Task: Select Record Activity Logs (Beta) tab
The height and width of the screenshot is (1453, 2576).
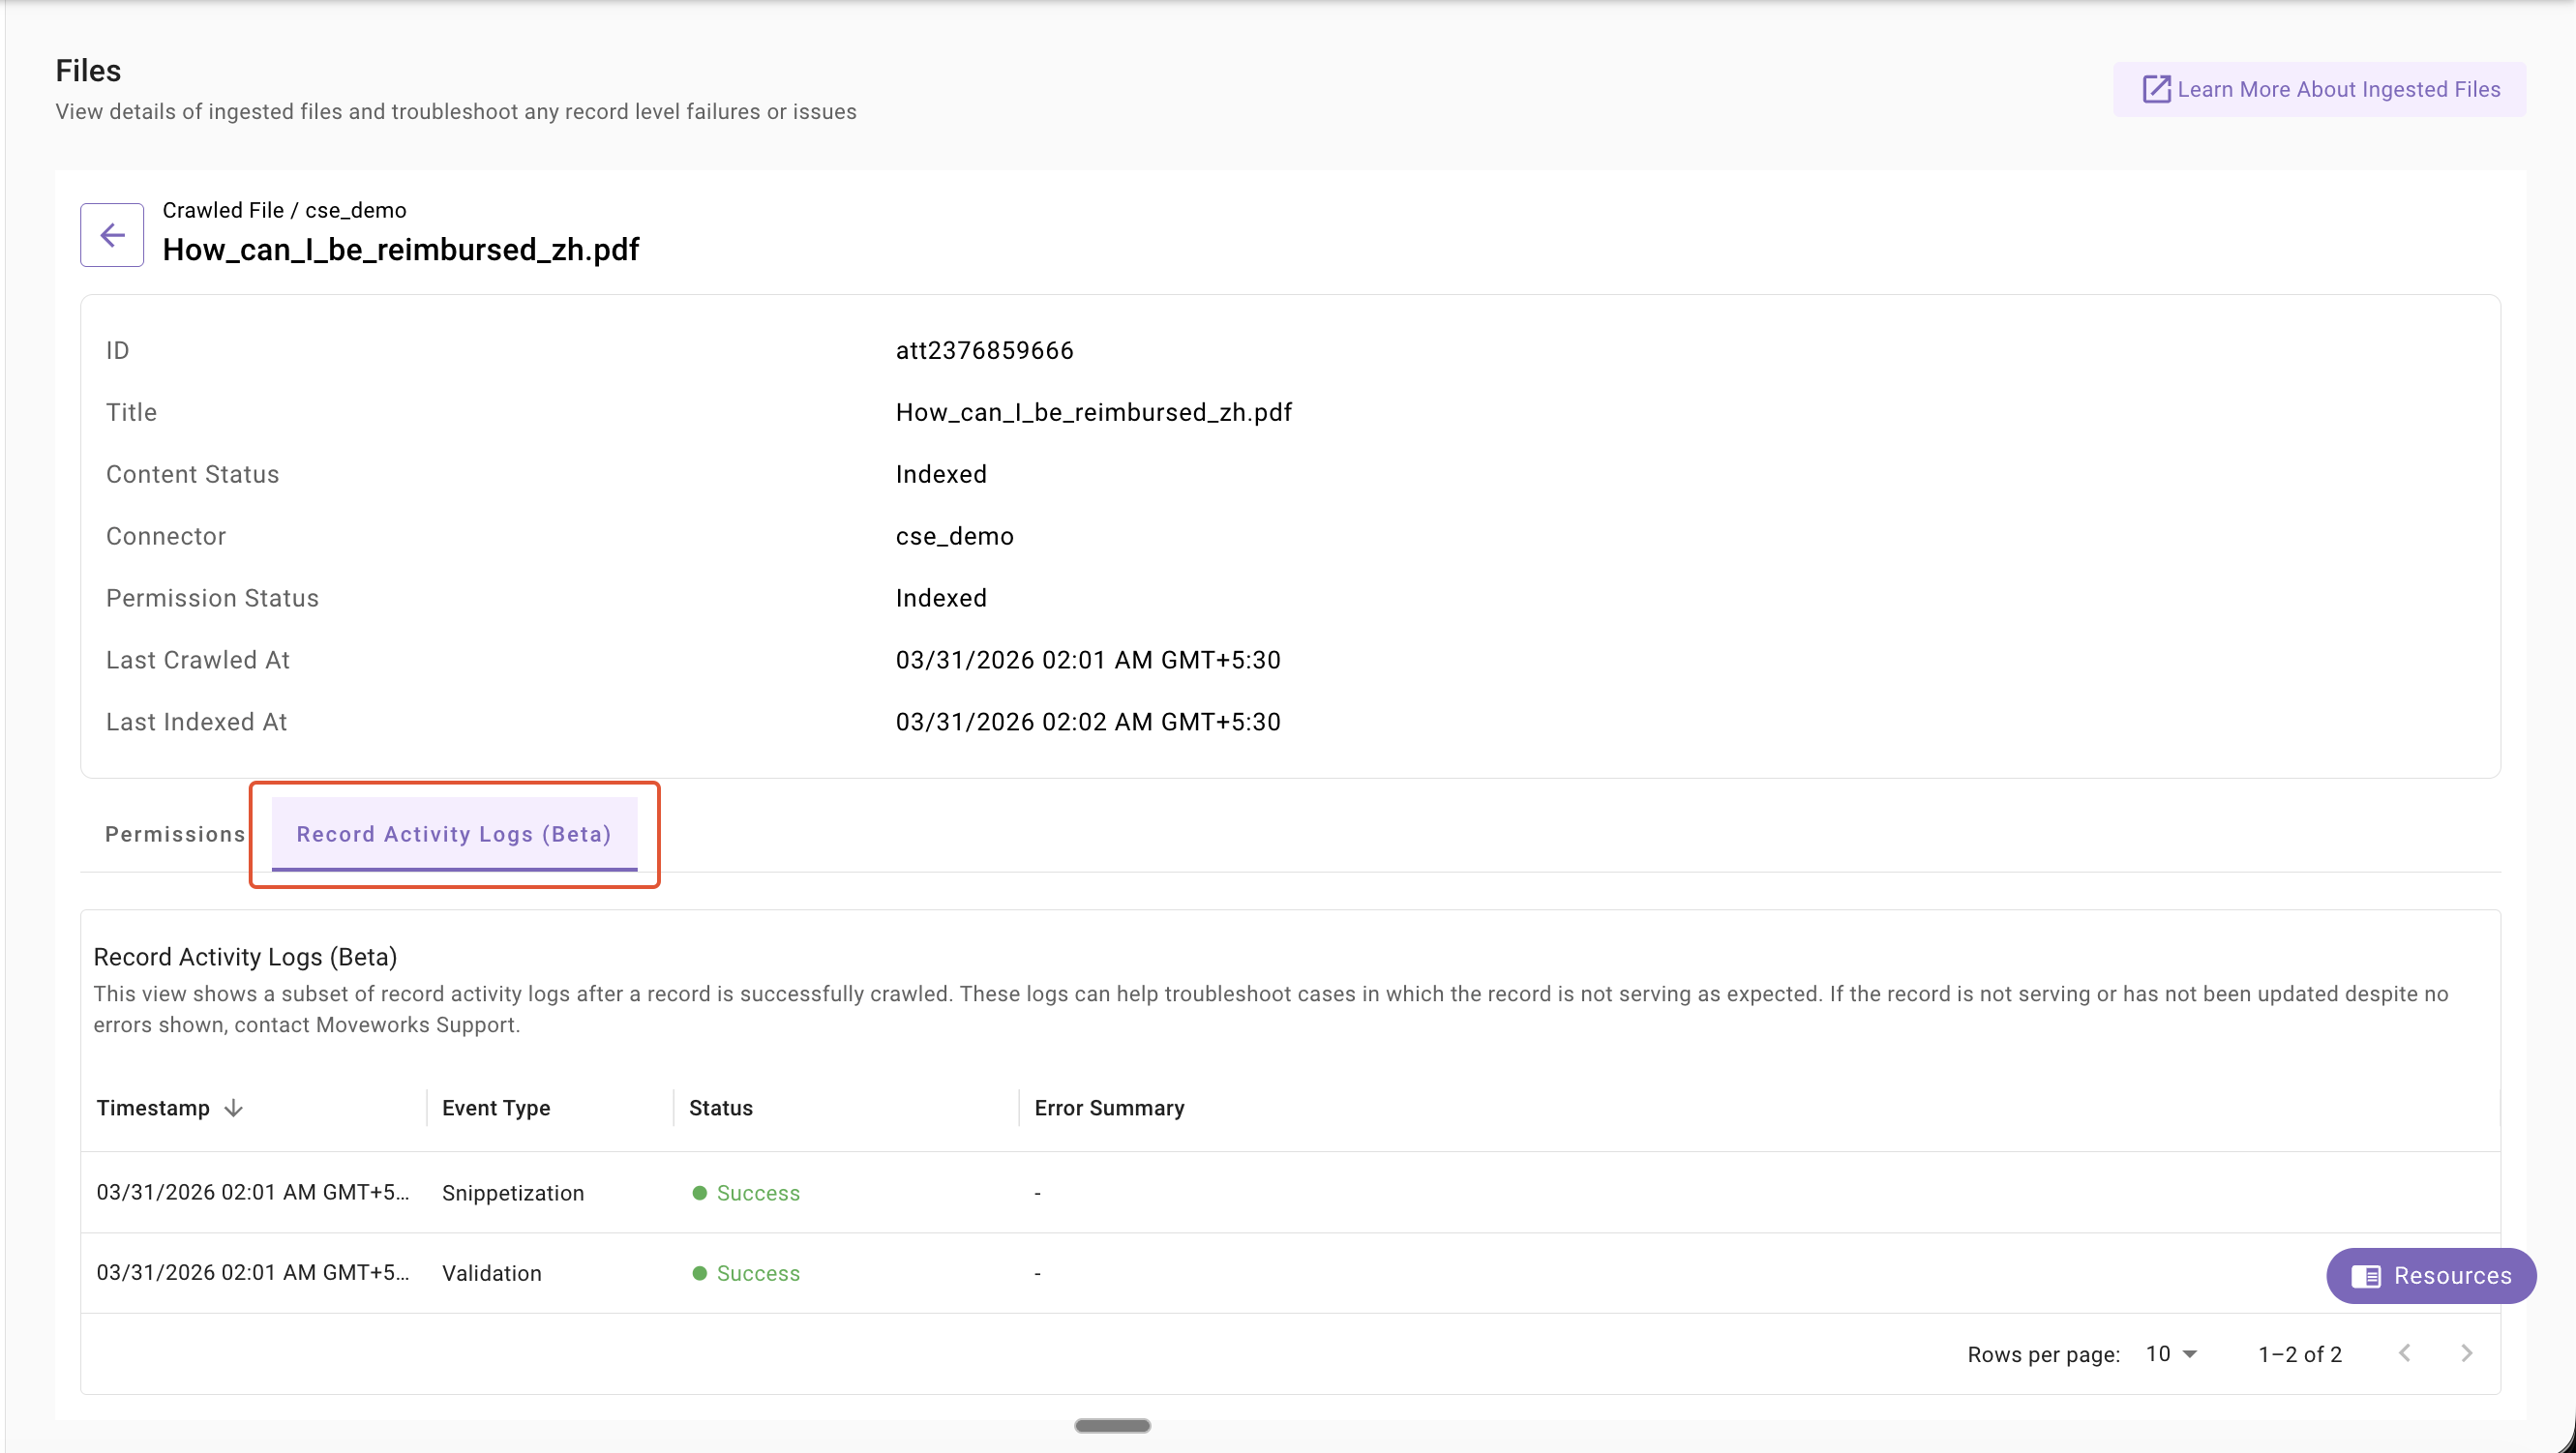Action: coord(453,834)
